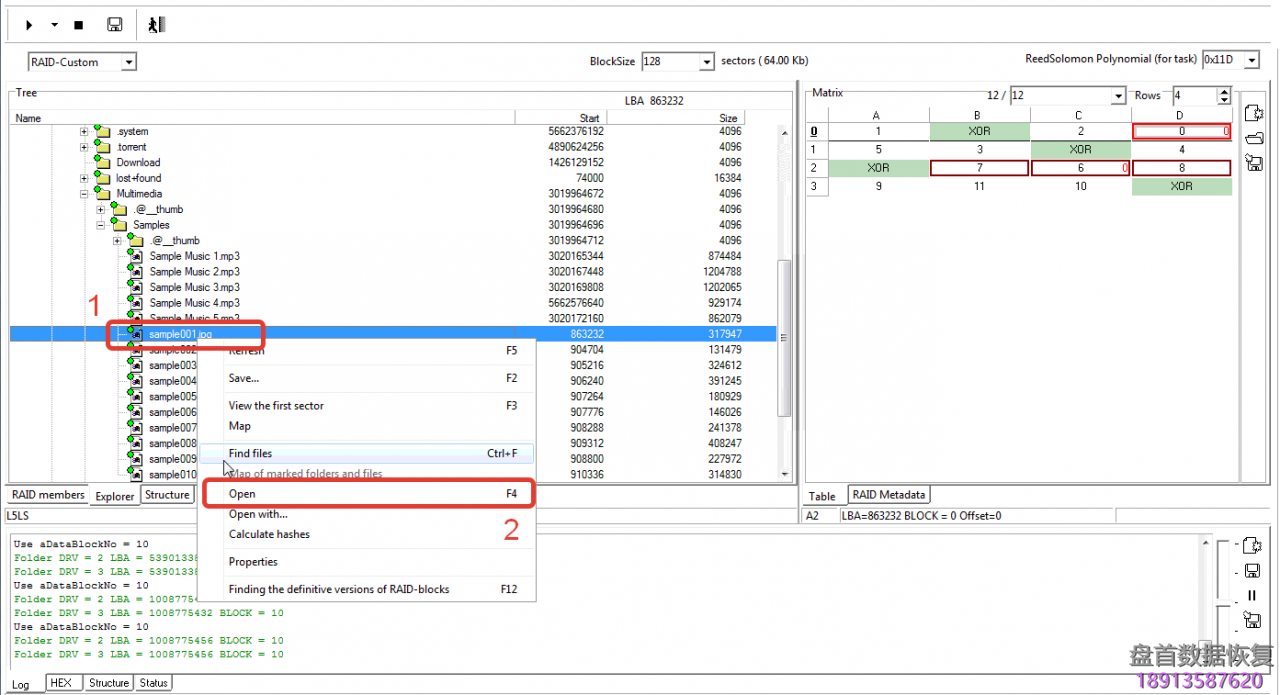Switch to the RAID members tab

tap(47, 494)
